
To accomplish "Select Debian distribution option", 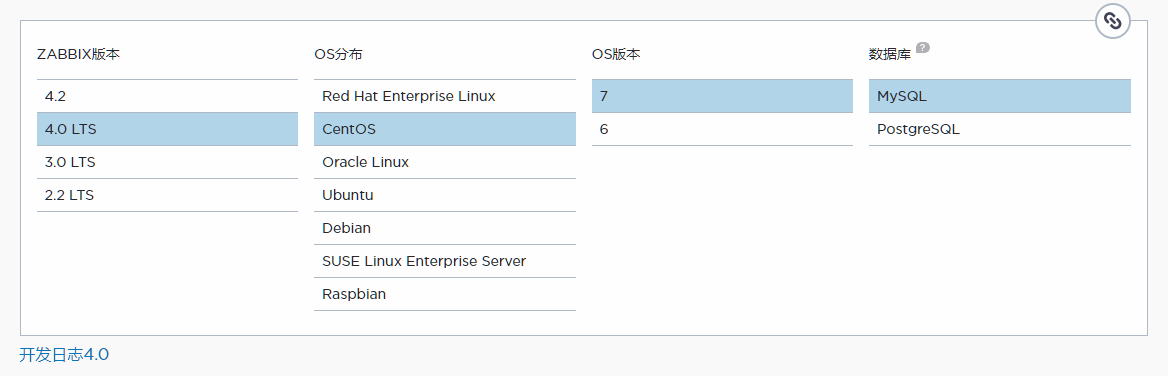I will point(445,228).
